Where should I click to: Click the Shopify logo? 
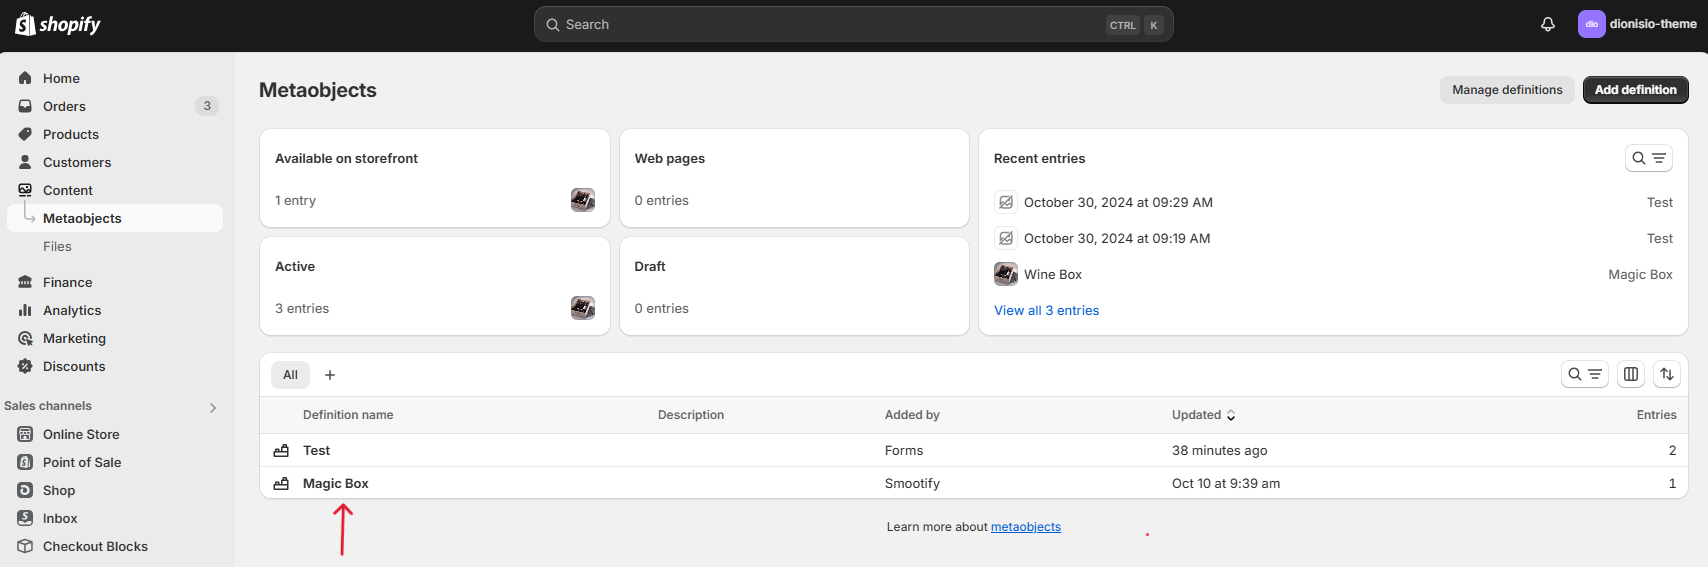point(58,24)
